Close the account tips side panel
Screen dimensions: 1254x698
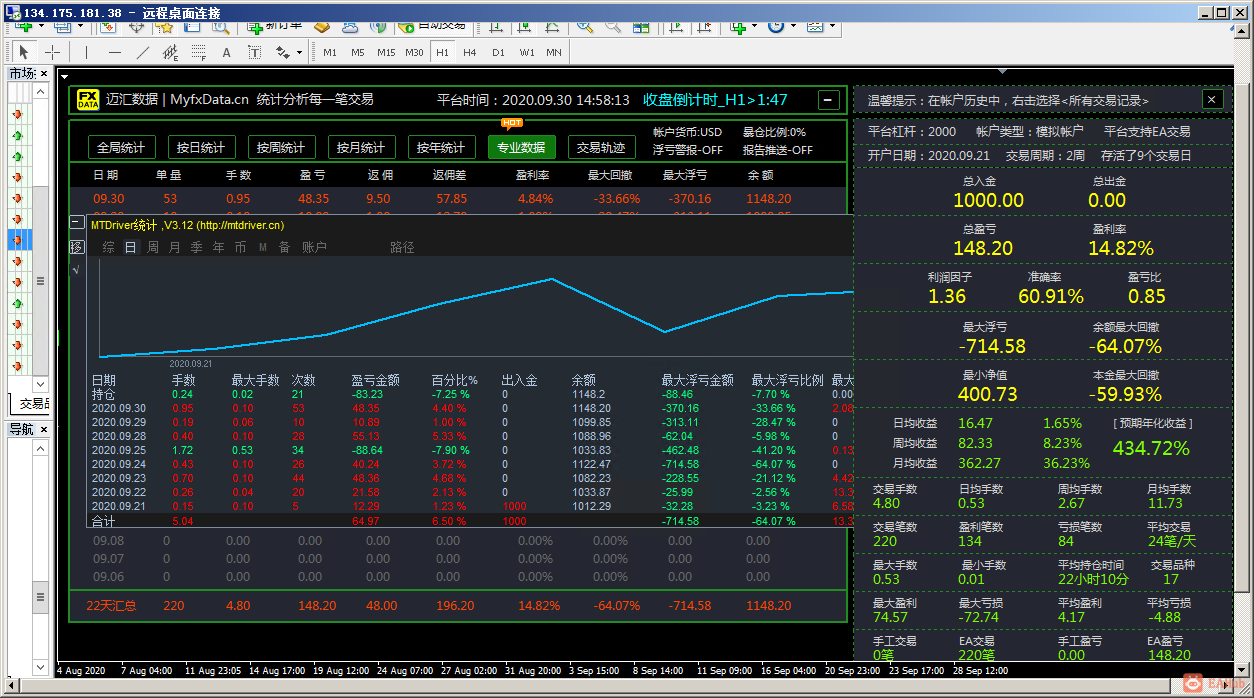1212,99
